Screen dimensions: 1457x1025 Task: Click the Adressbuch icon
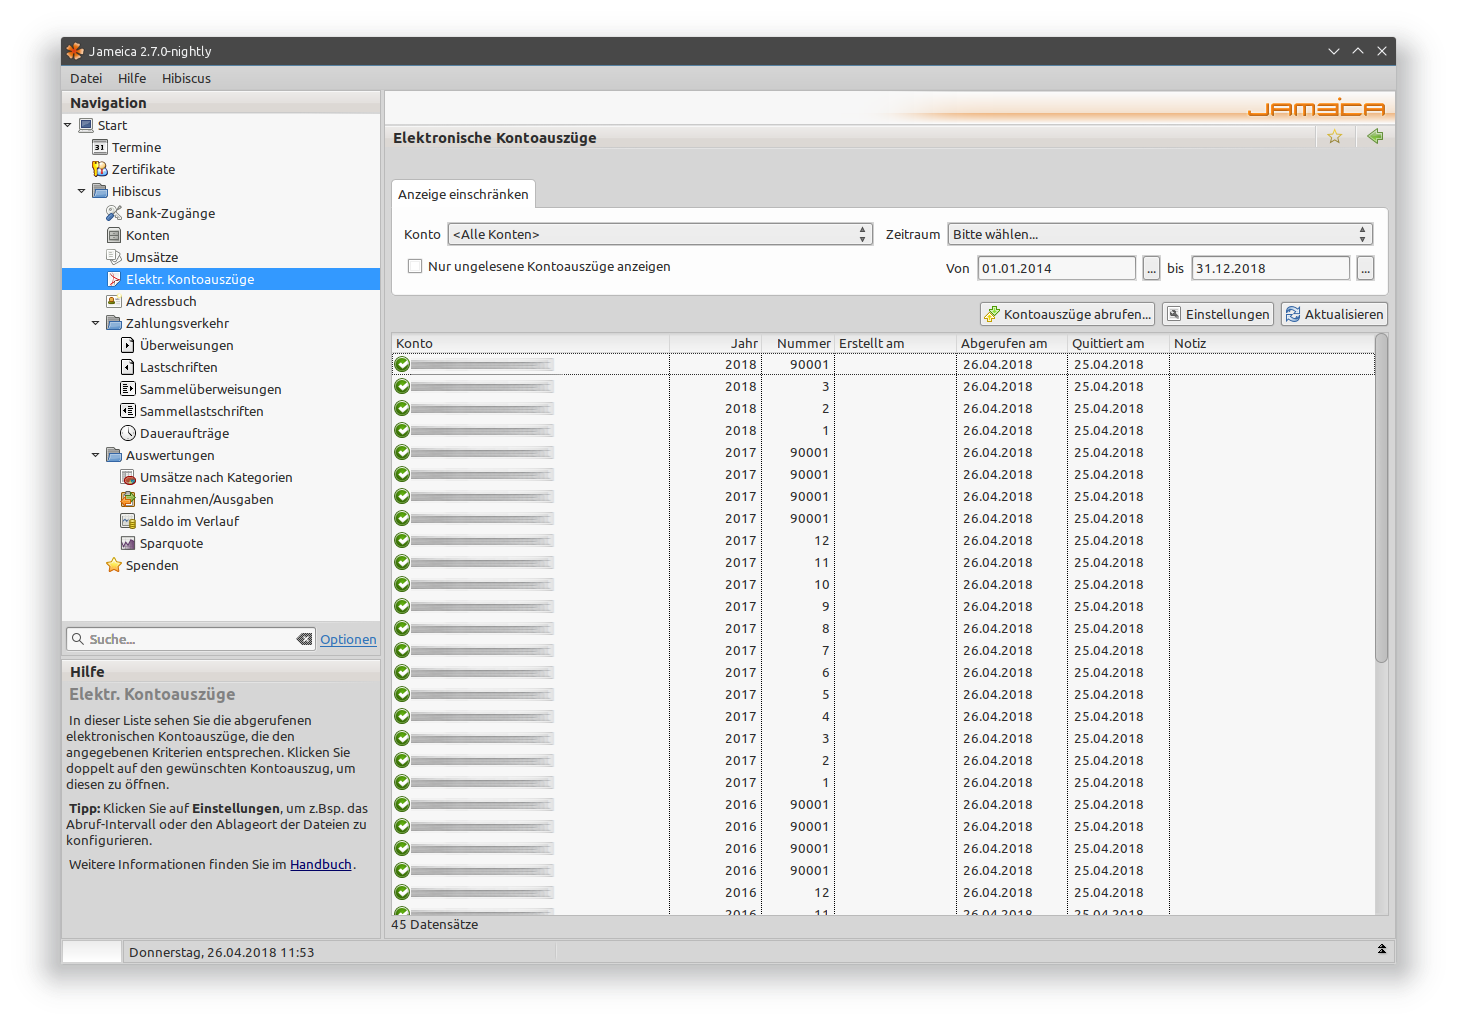coord(114,301)
